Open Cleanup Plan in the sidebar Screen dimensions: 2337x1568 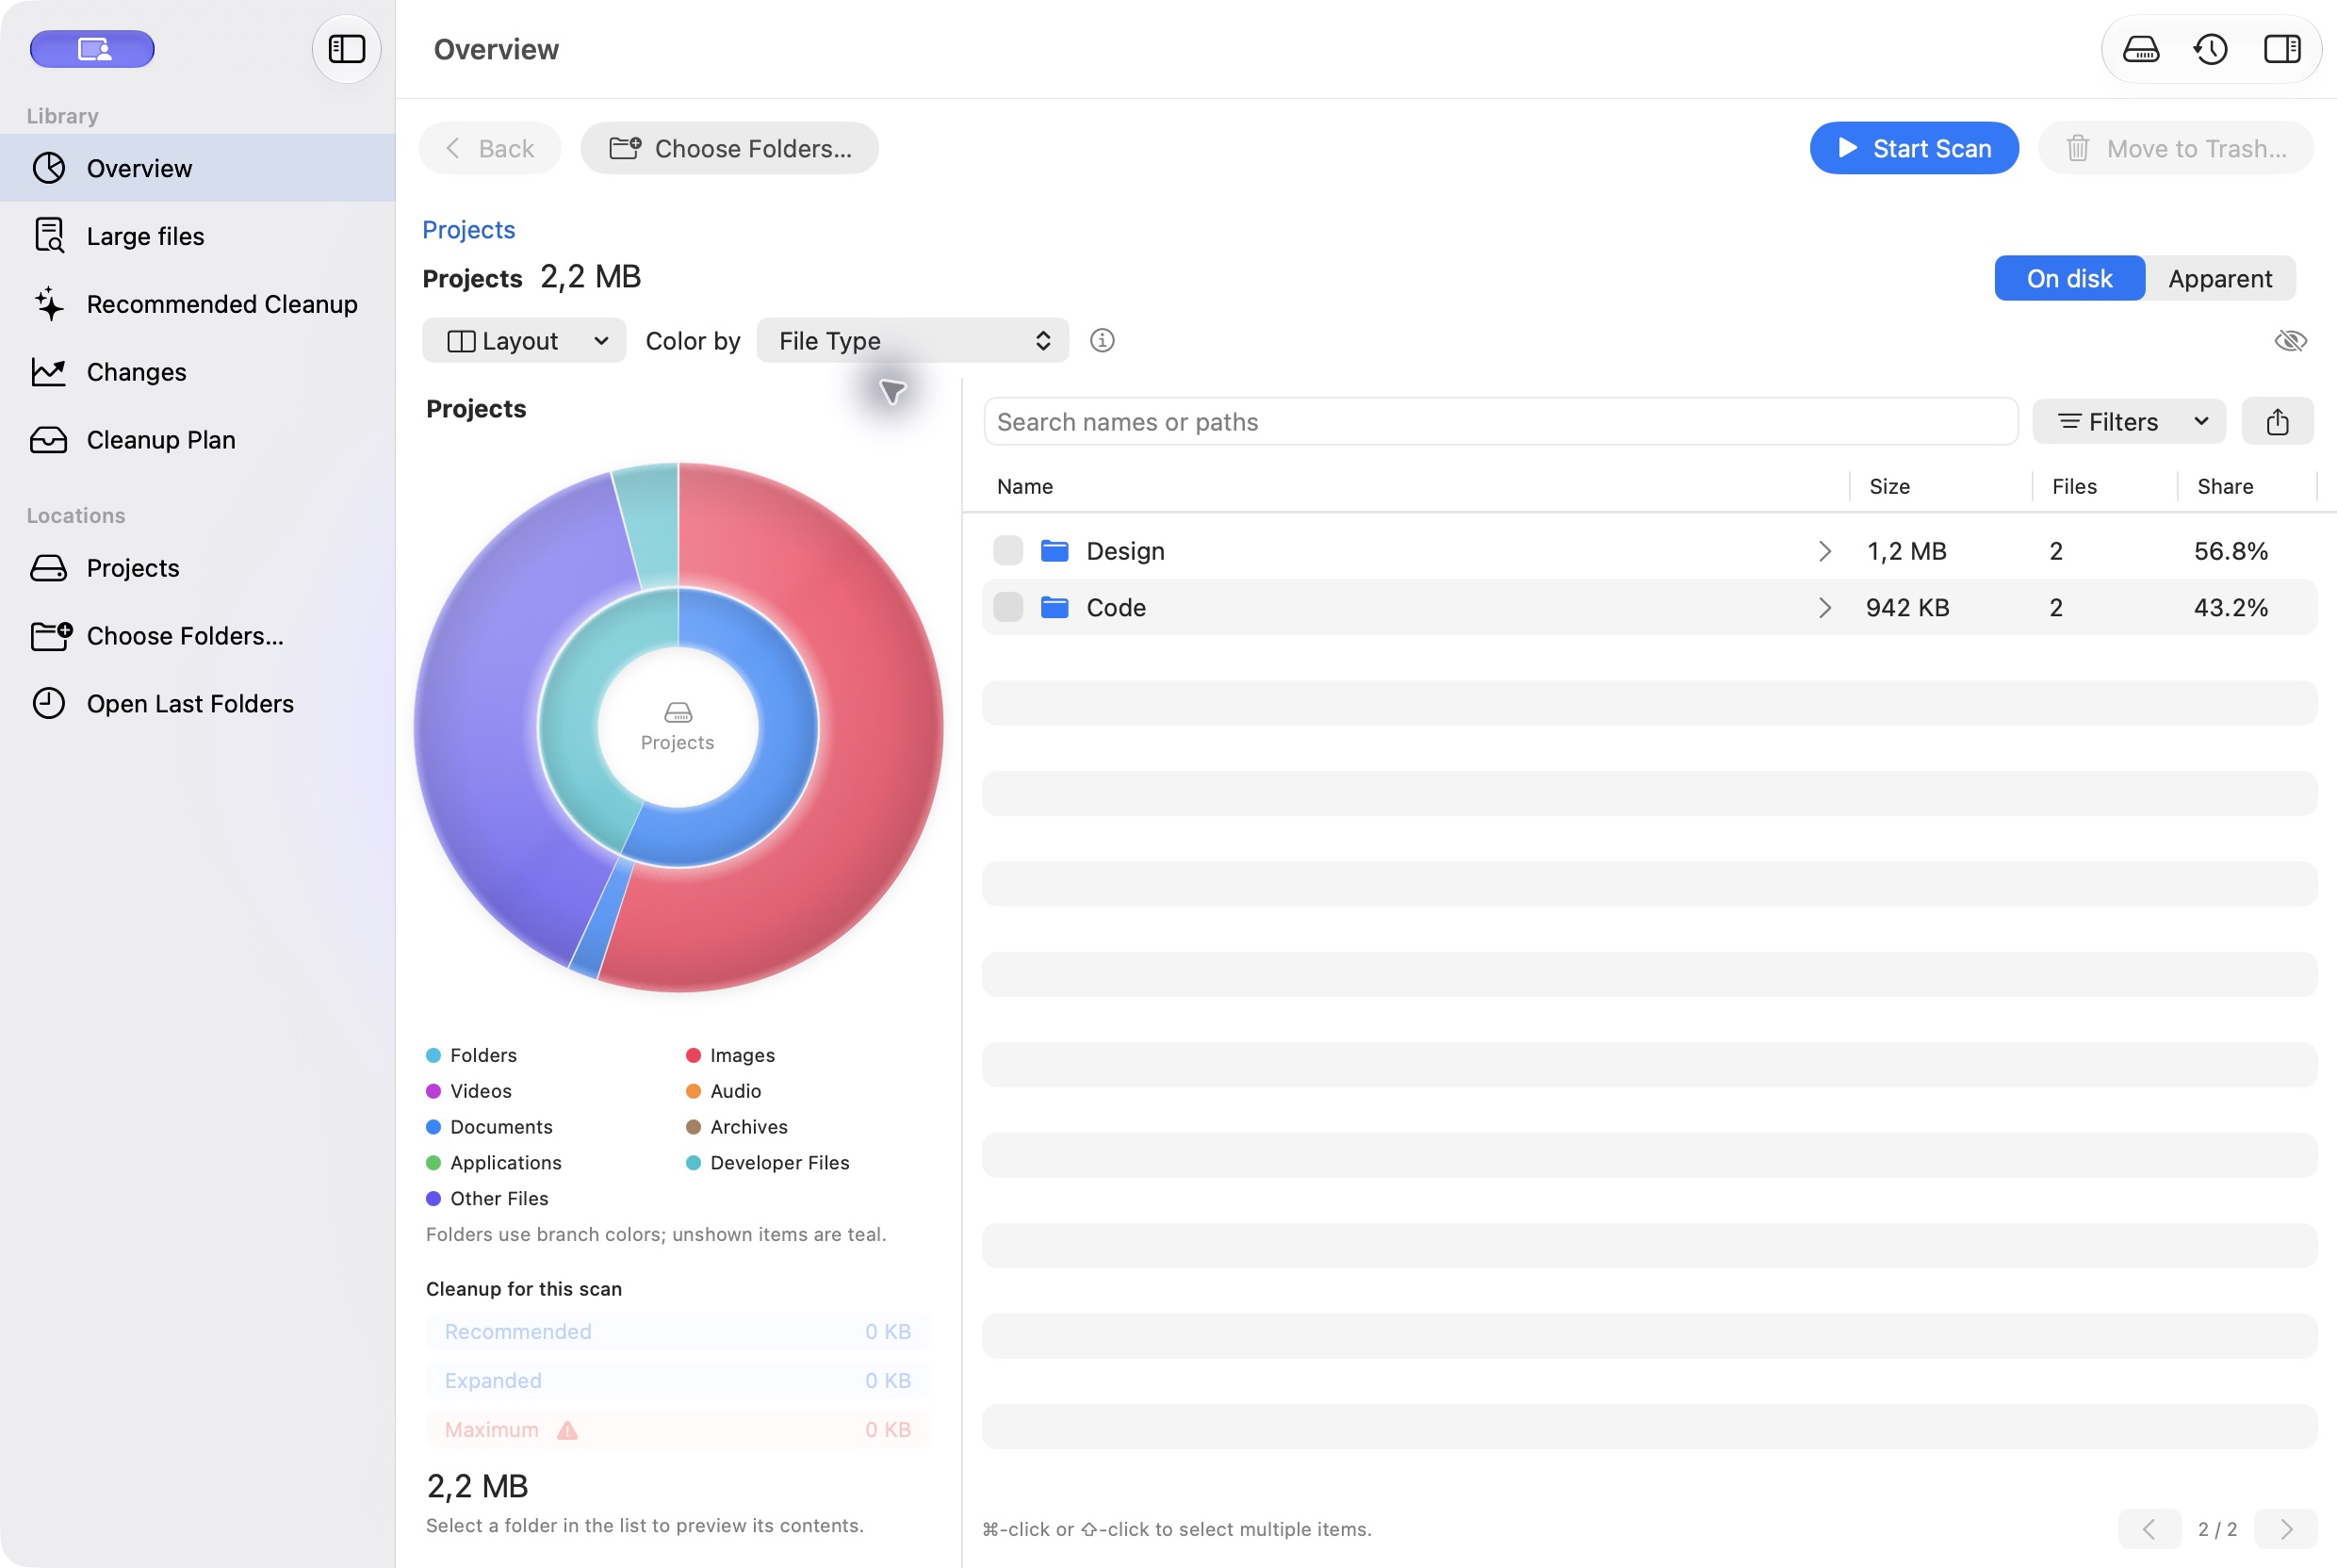click(x=197, y=440)
